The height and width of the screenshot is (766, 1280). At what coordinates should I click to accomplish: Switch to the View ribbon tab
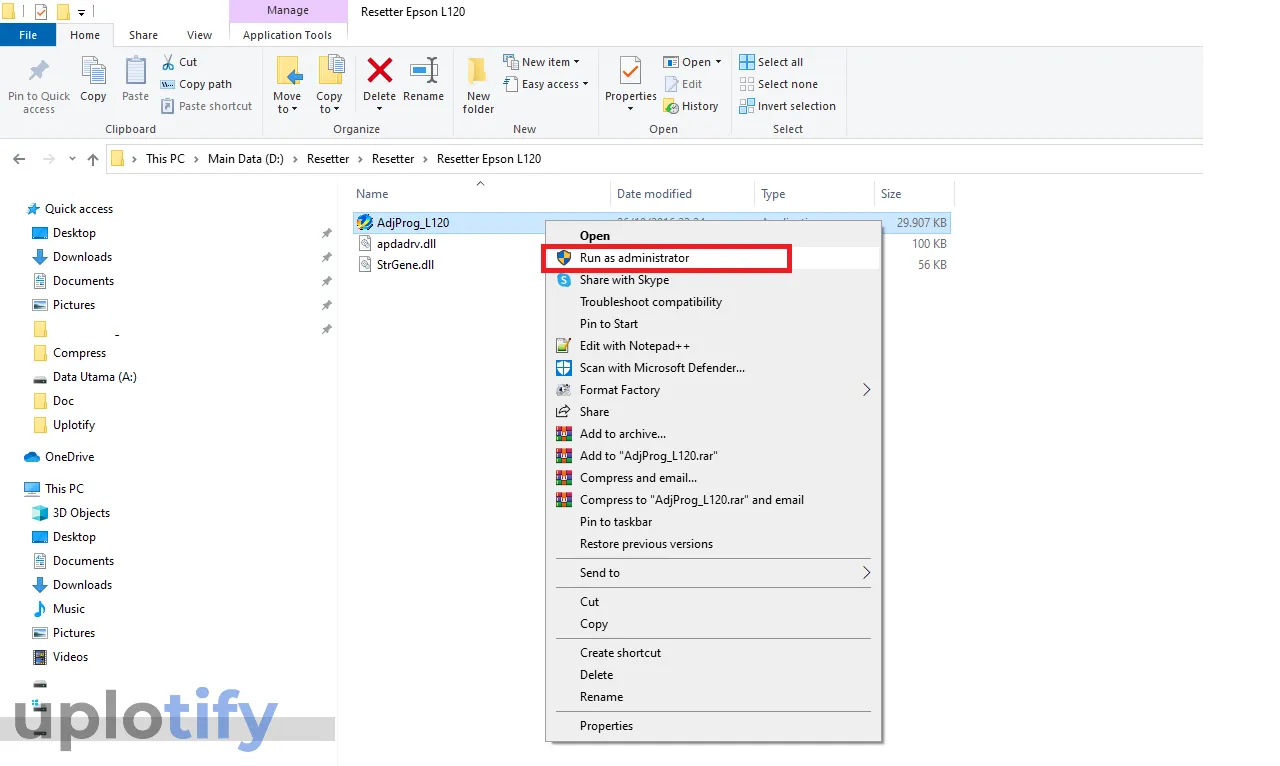pos(199,35)
